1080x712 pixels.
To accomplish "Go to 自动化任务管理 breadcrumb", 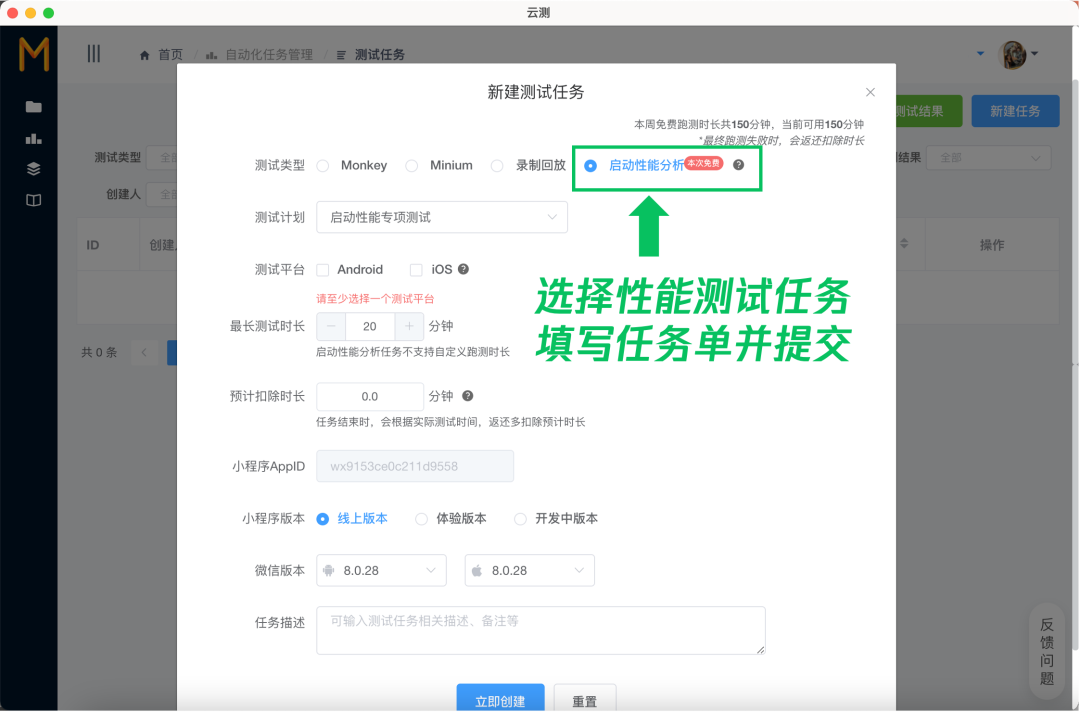I will point(269,55).
